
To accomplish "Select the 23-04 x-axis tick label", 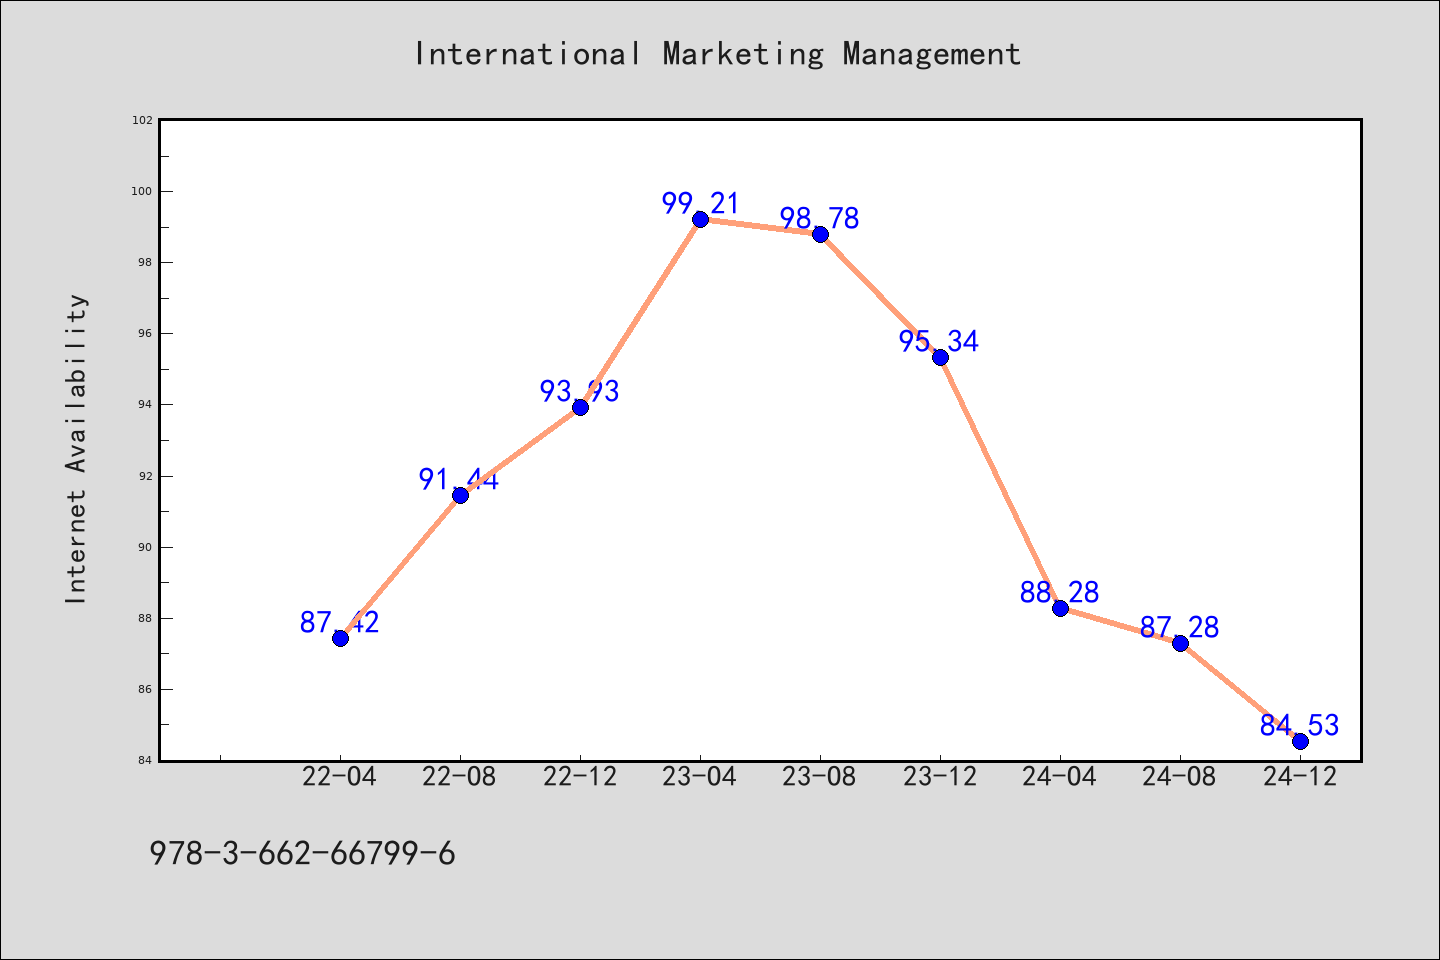I will (x=700, y=776).
